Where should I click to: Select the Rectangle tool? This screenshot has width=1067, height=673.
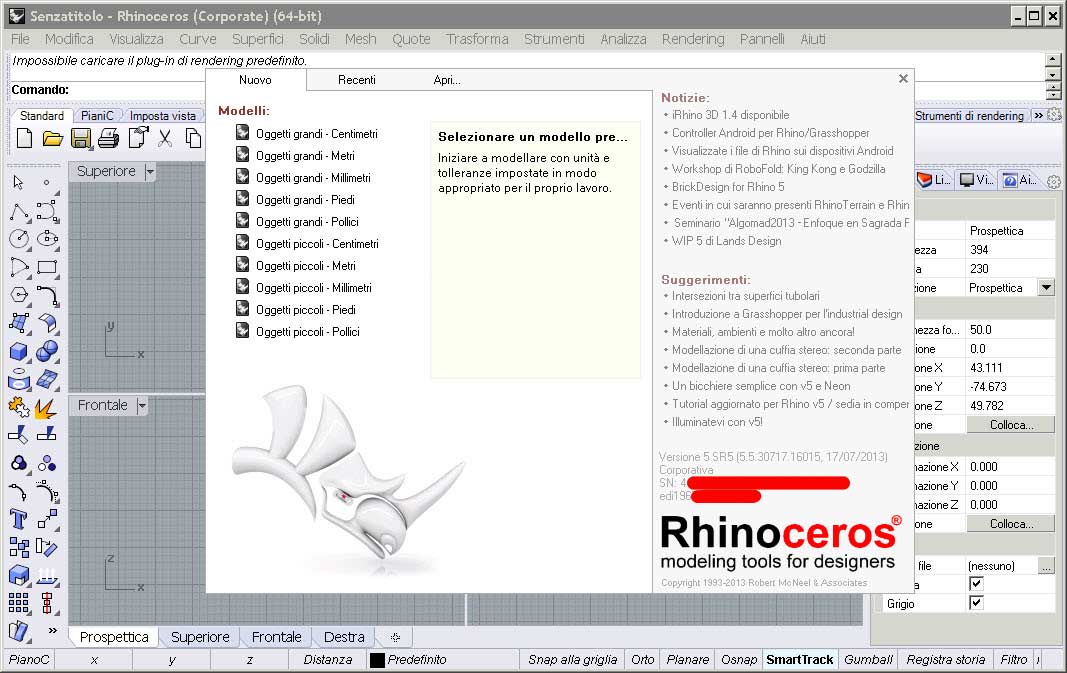pos(47,267)
